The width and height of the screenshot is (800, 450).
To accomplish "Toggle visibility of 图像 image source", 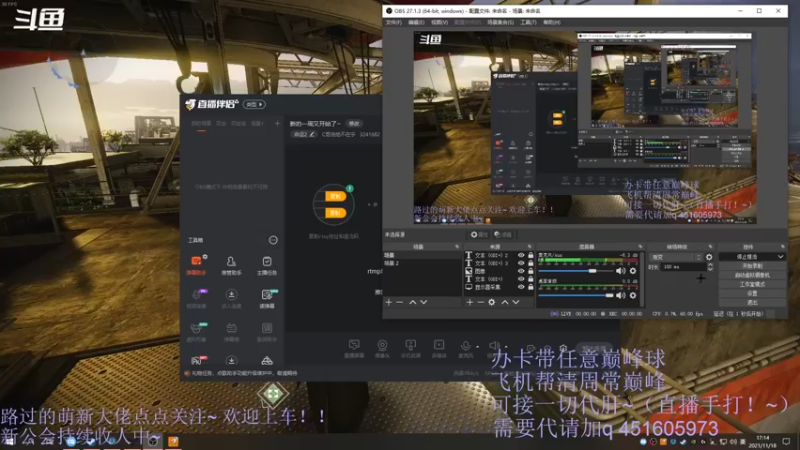I will tap(521, 271).
